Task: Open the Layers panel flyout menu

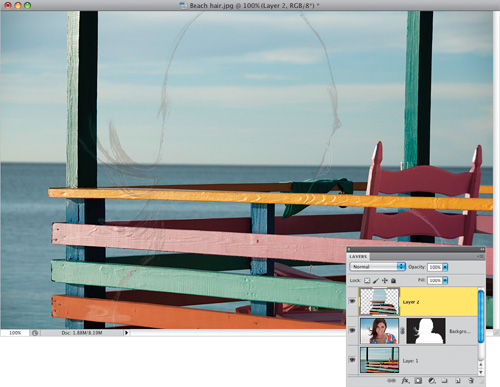Action: (x=480, y=257)
